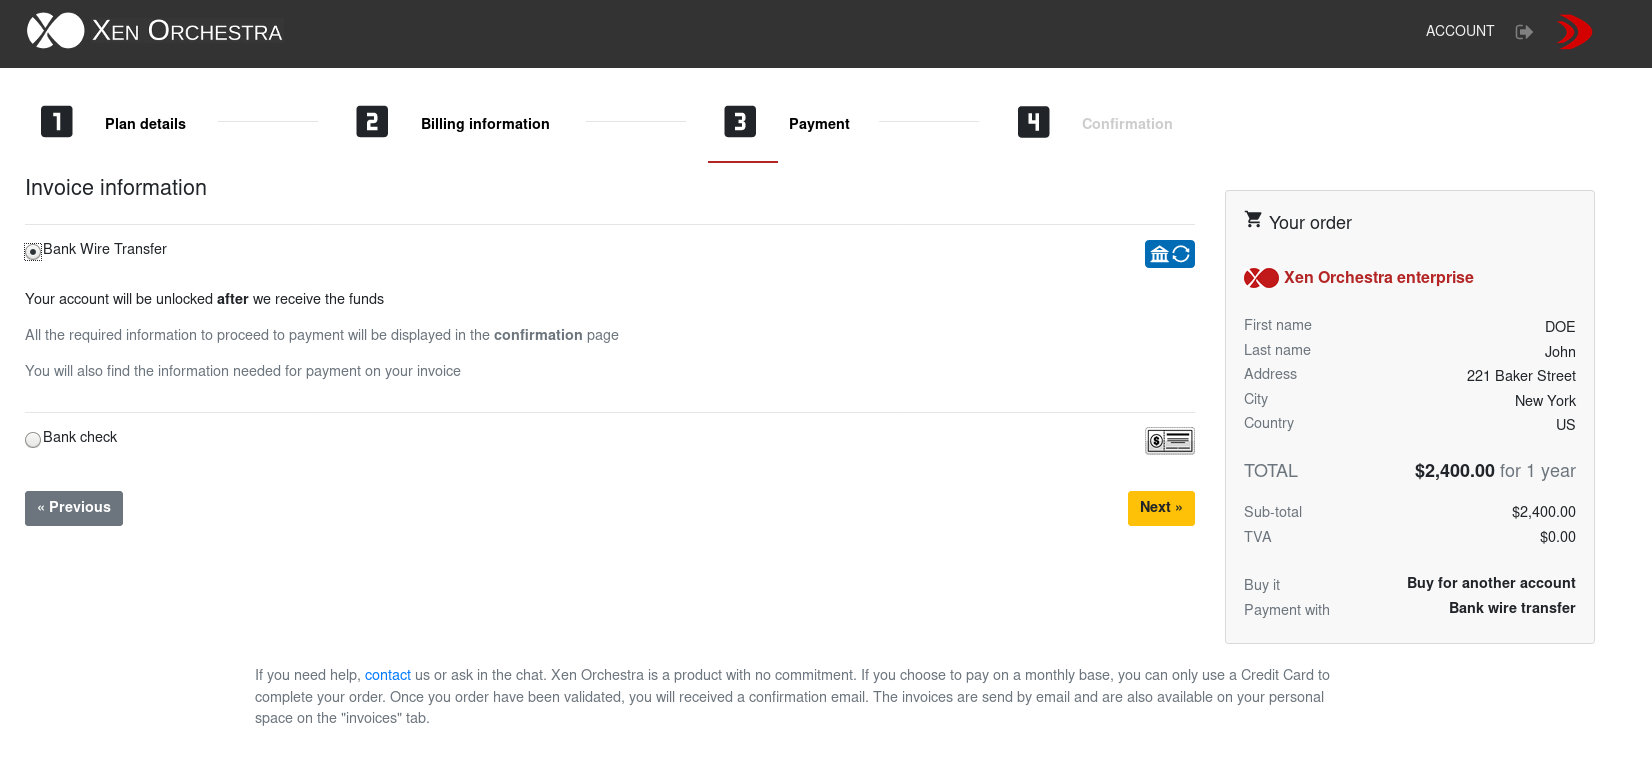Image resolution: width=1652 pixels, height=762 pixels.
Task: Click the TOTAL label
Action: 1271,471
